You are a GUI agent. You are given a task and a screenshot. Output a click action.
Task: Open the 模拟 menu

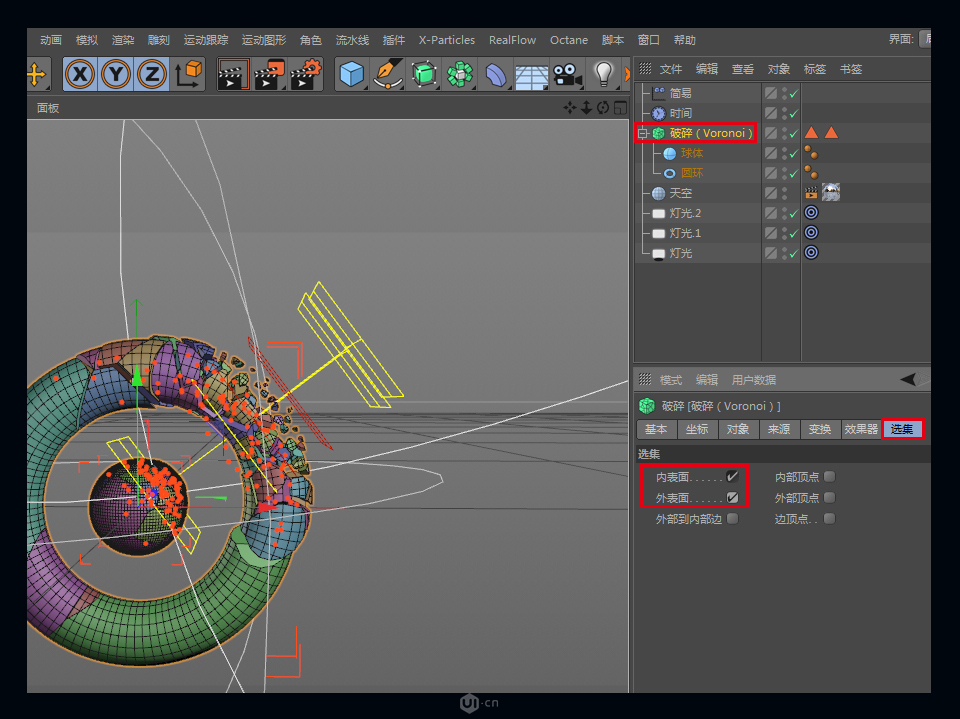click(86, 40)
